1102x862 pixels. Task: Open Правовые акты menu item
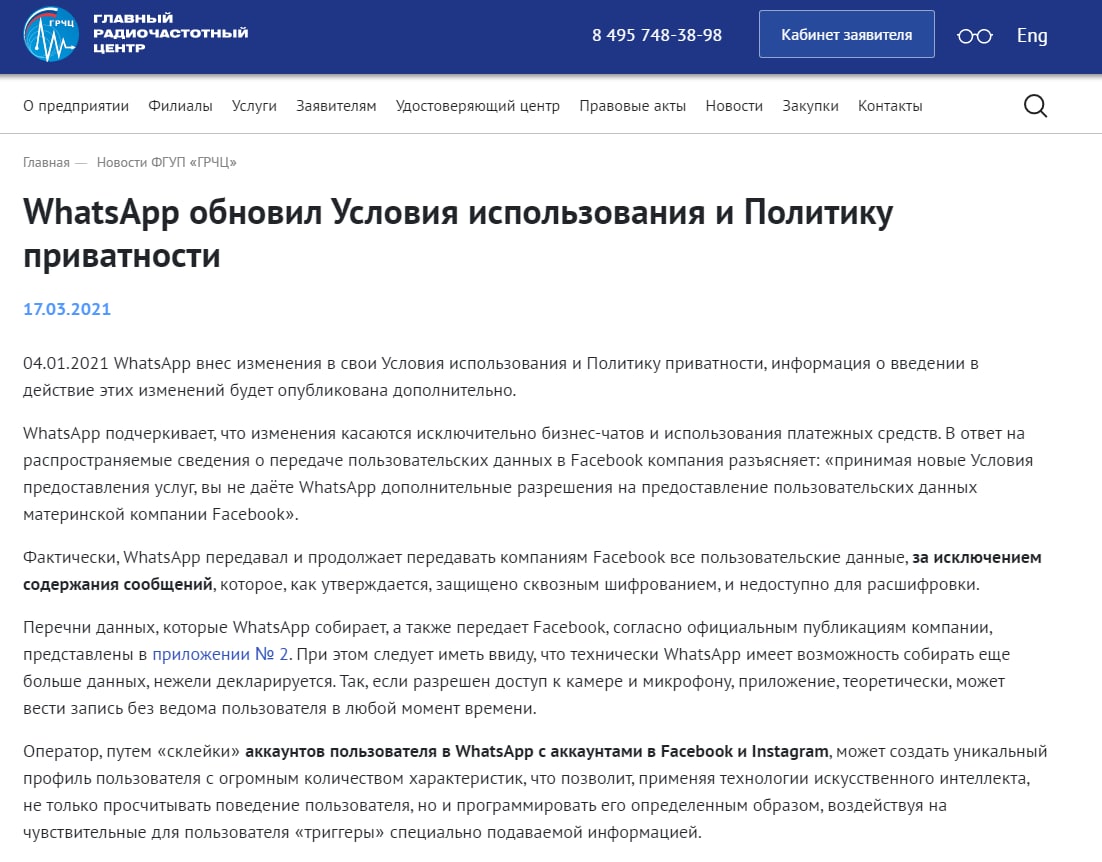coord(633,106)
